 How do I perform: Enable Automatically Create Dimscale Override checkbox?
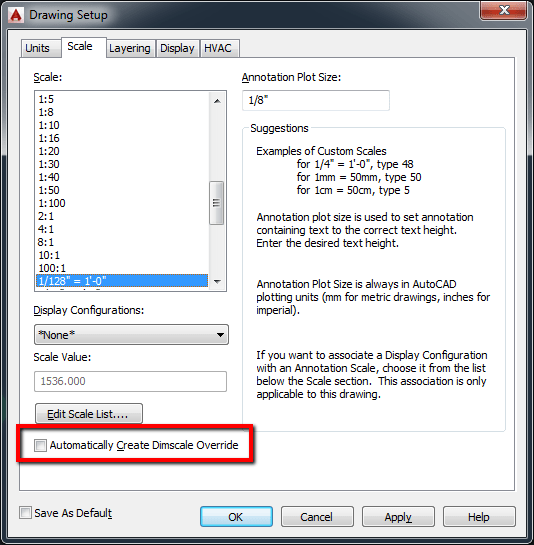click(x=40, y=445)
